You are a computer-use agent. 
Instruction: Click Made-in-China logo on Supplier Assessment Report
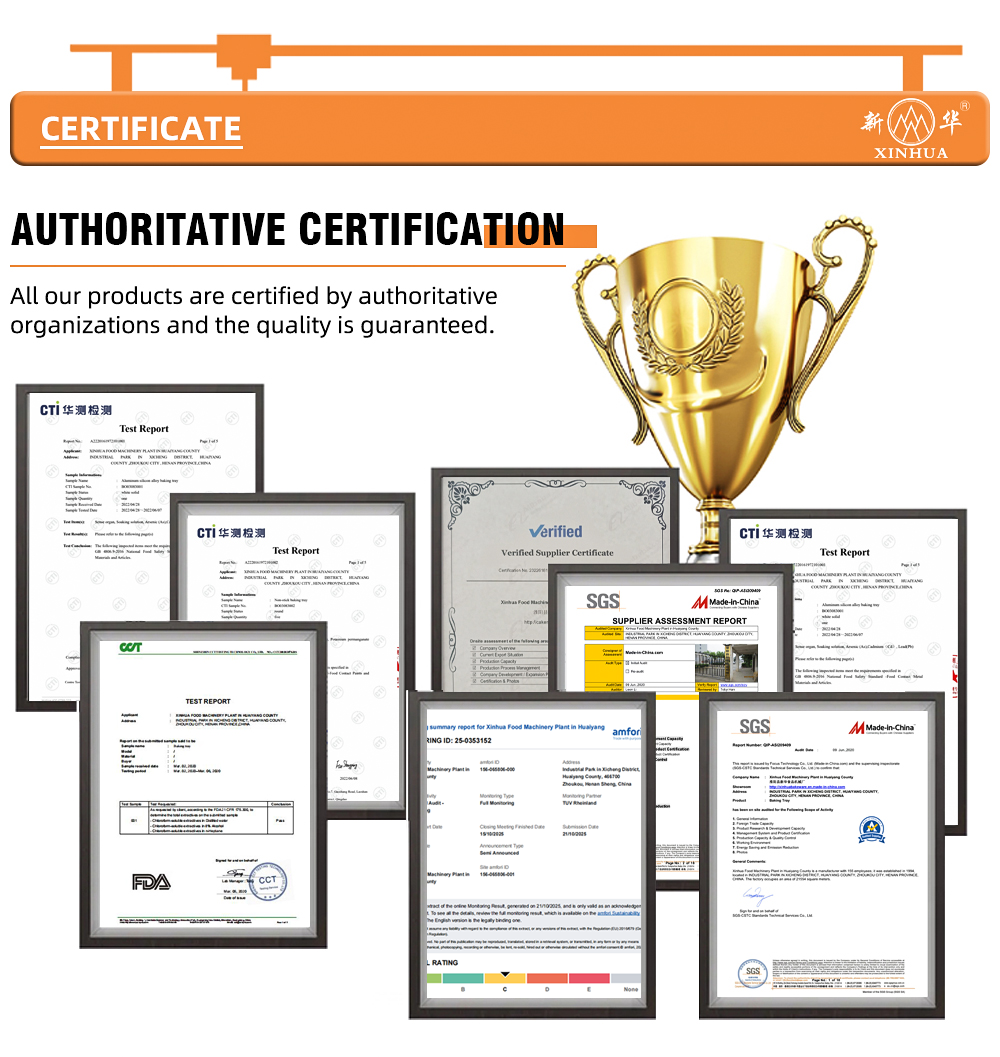(726, 602)
